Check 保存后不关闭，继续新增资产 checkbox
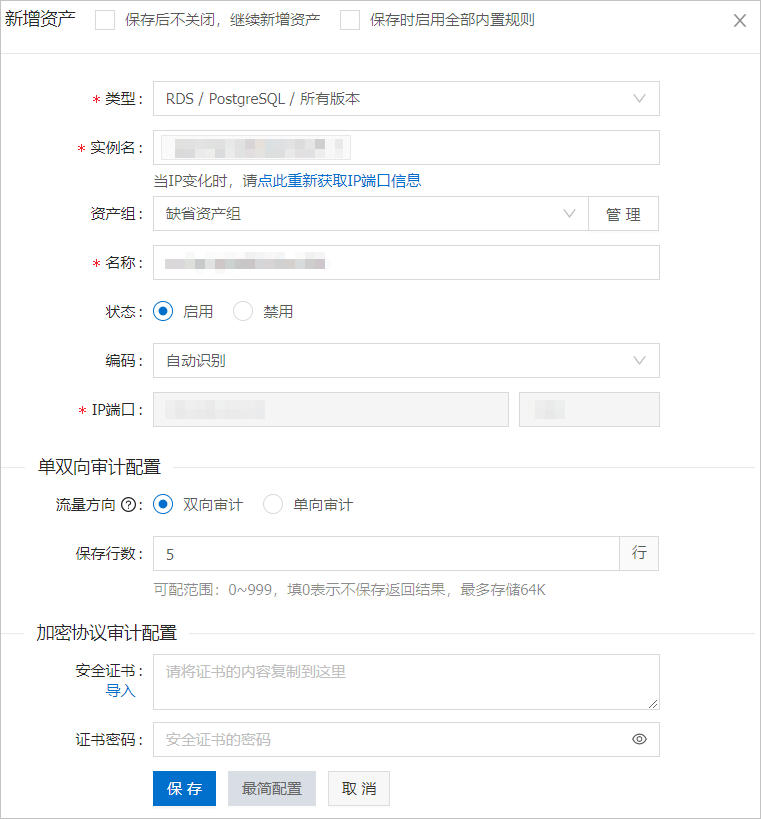This screenshot has height=819, width=761. click(105, 20)
